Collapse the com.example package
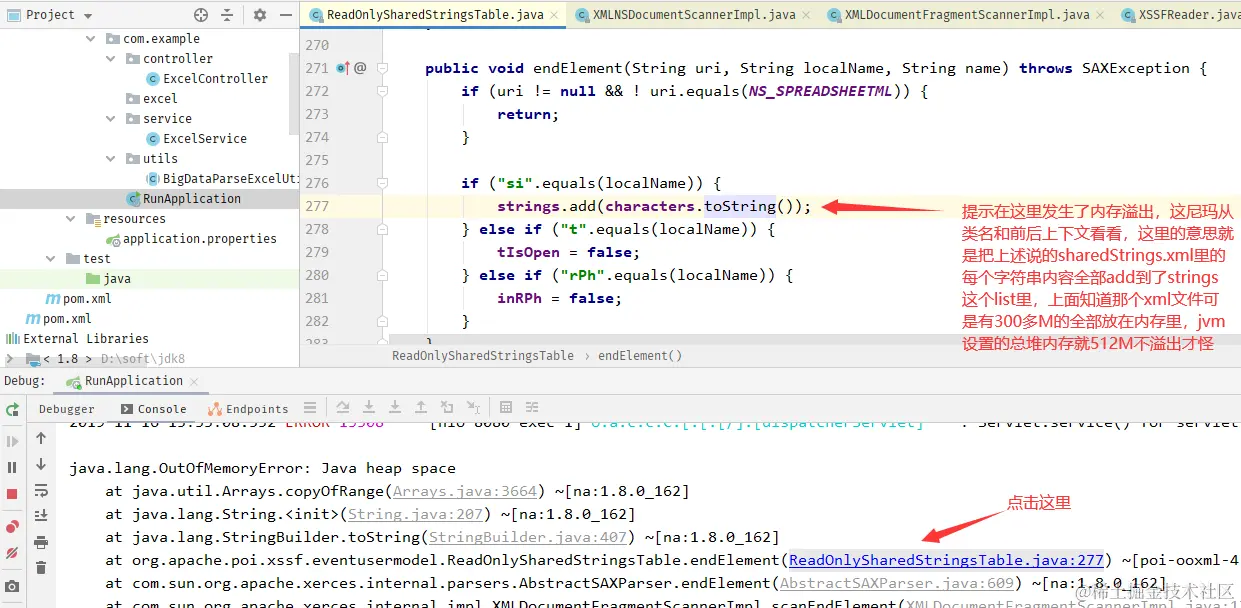This screenshot has height=608, width=1241. coord(92,38)
